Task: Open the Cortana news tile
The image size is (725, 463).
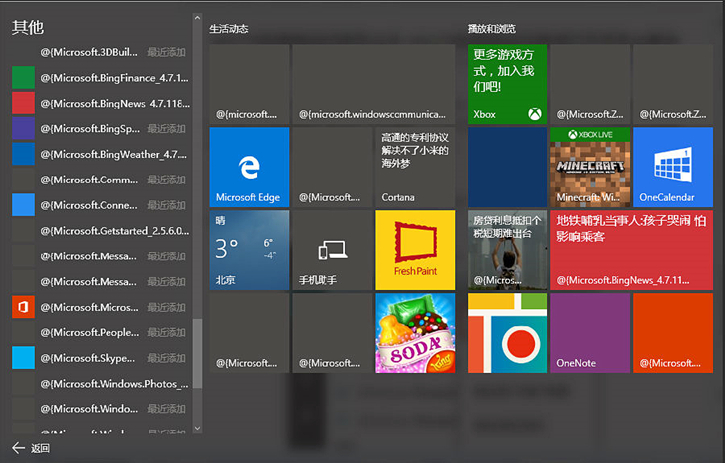Action: click(x=415, y=166)
